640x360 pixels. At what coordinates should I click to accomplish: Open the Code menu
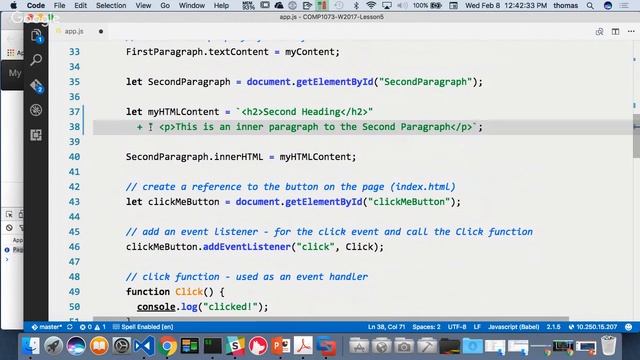pyautogui.click(x=36, y=5)
